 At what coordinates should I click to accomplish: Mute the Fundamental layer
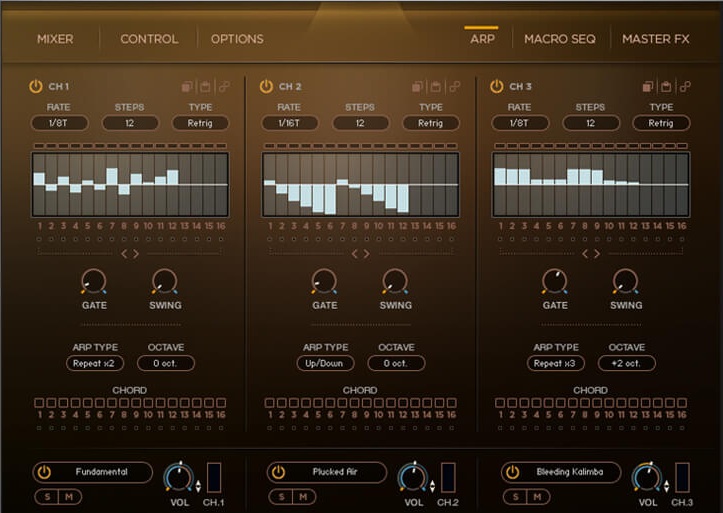pos(70,497)
